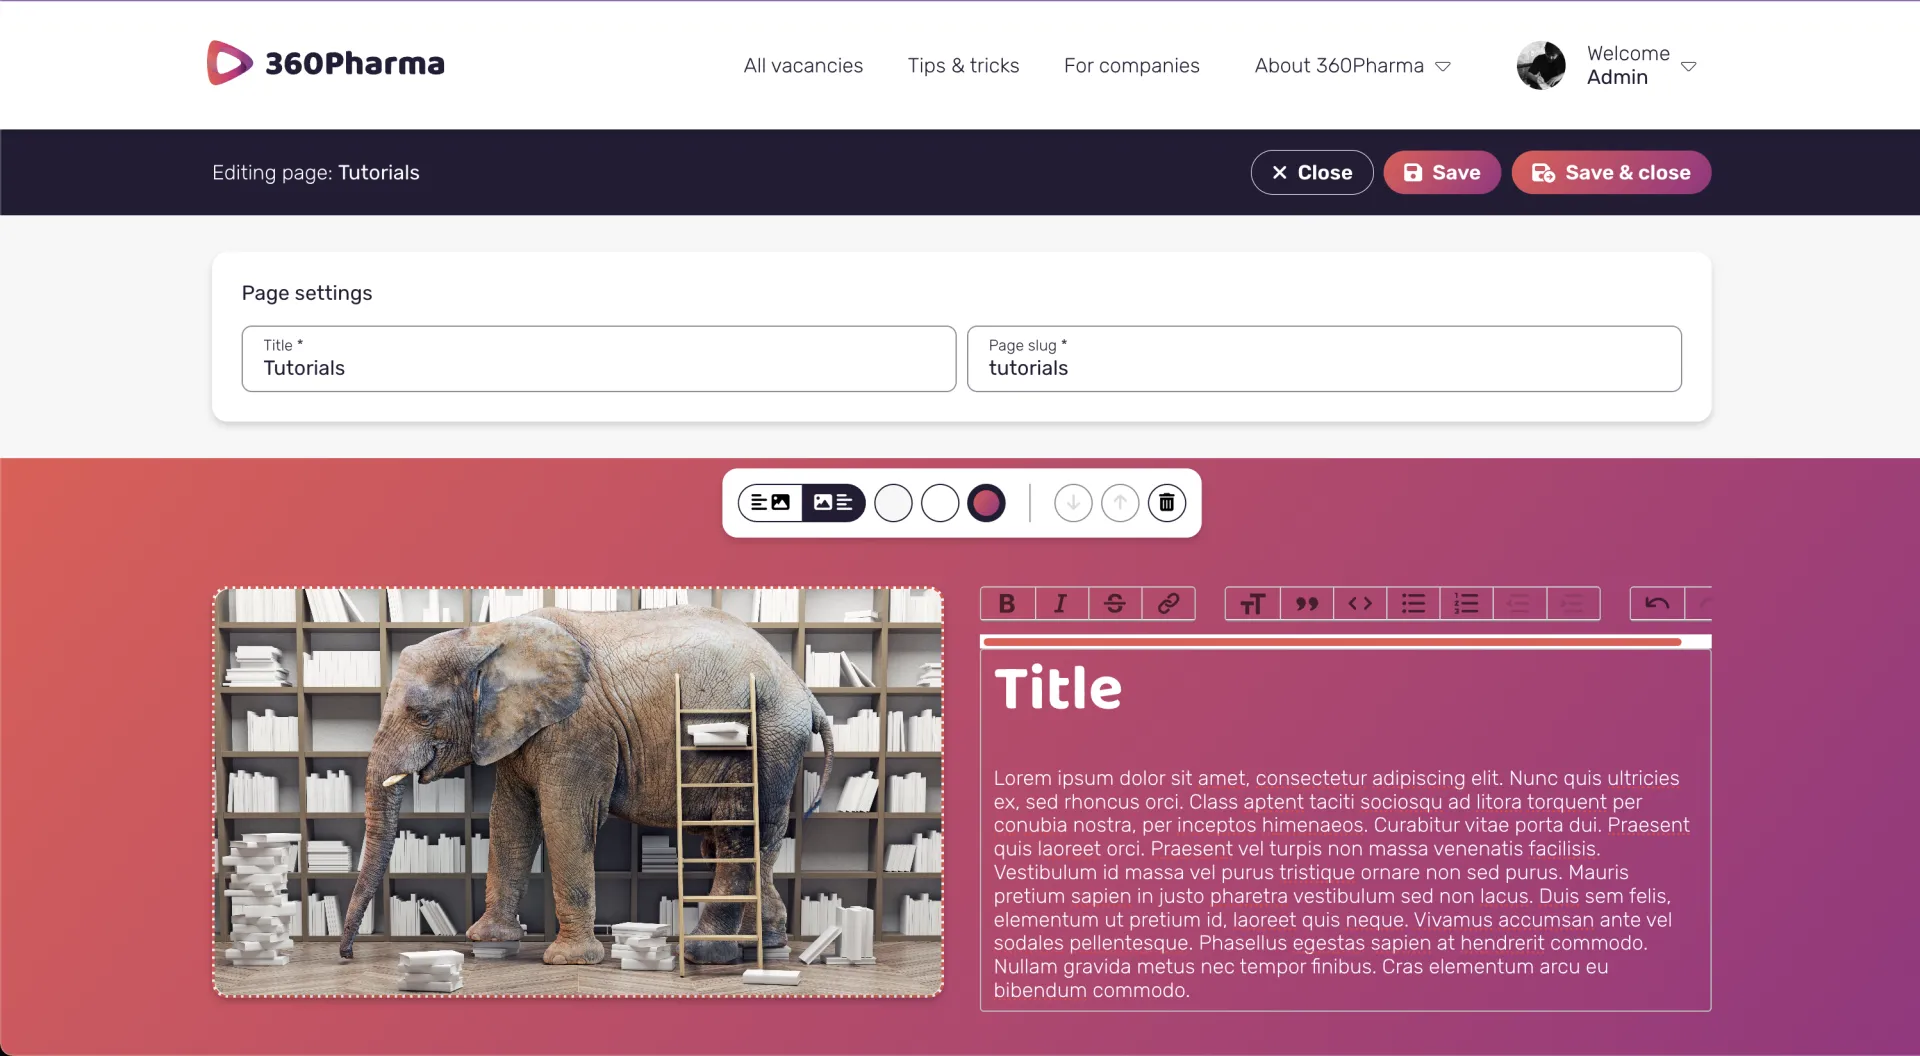
Task: Click the Save & close button
Action: tap(1611, 173)
